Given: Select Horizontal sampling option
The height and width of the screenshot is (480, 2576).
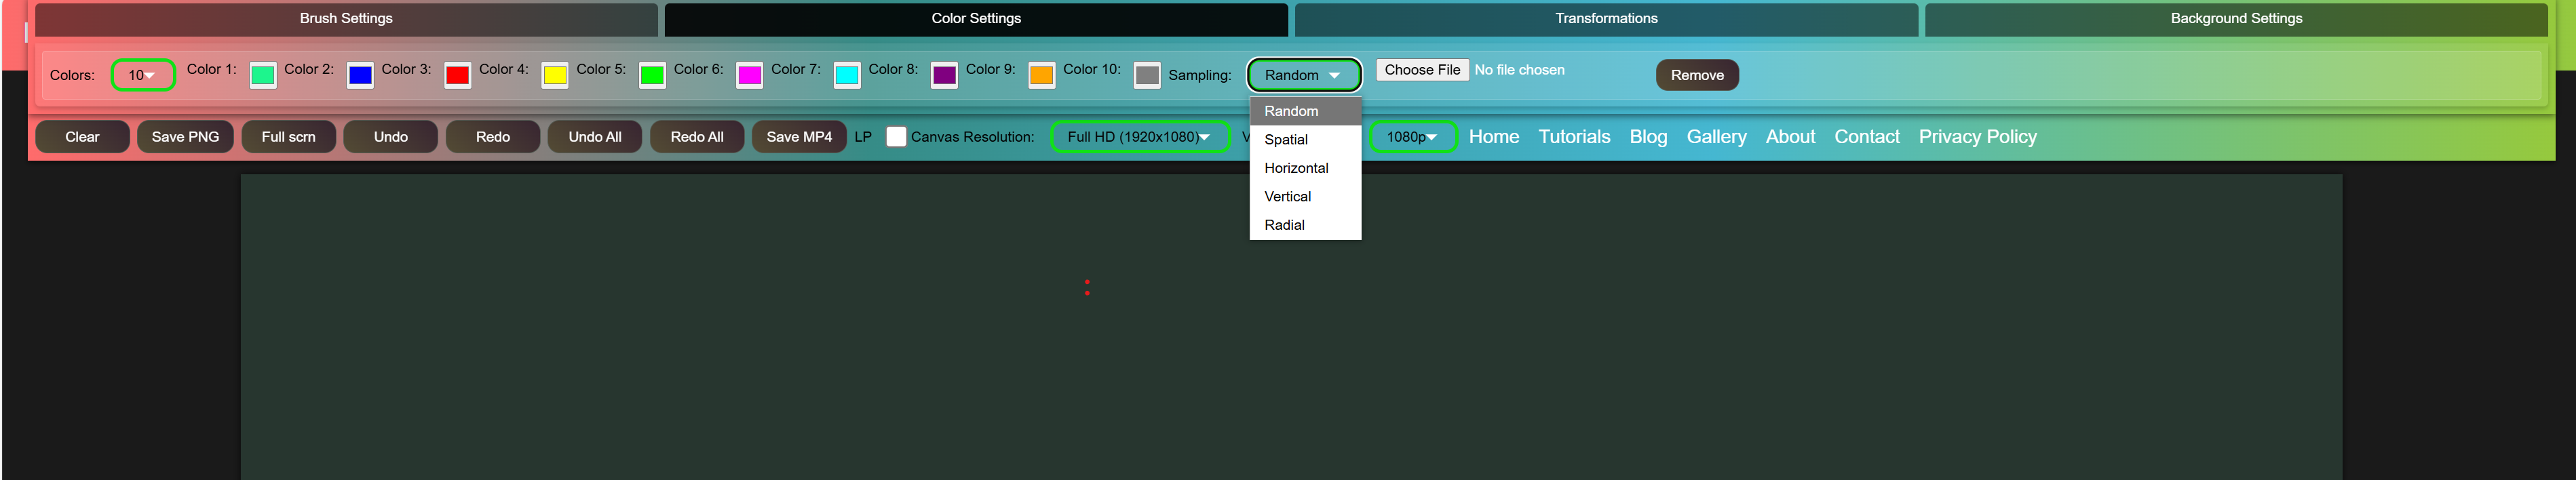Looking at the screenshot, I should tap(1305, 168).
